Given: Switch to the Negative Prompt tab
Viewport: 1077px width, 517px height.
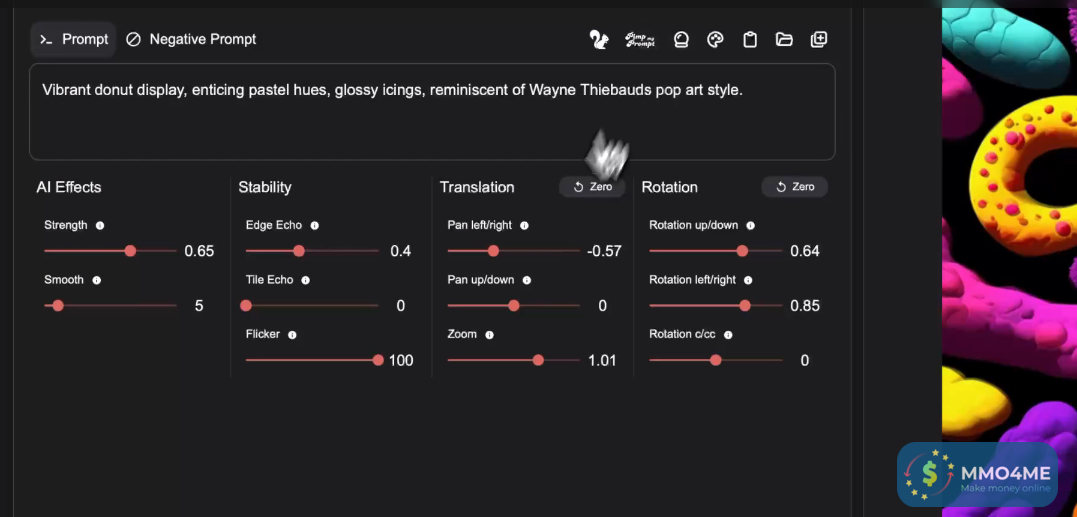Looking at the screenshot, I should click(x=191, y=39).
